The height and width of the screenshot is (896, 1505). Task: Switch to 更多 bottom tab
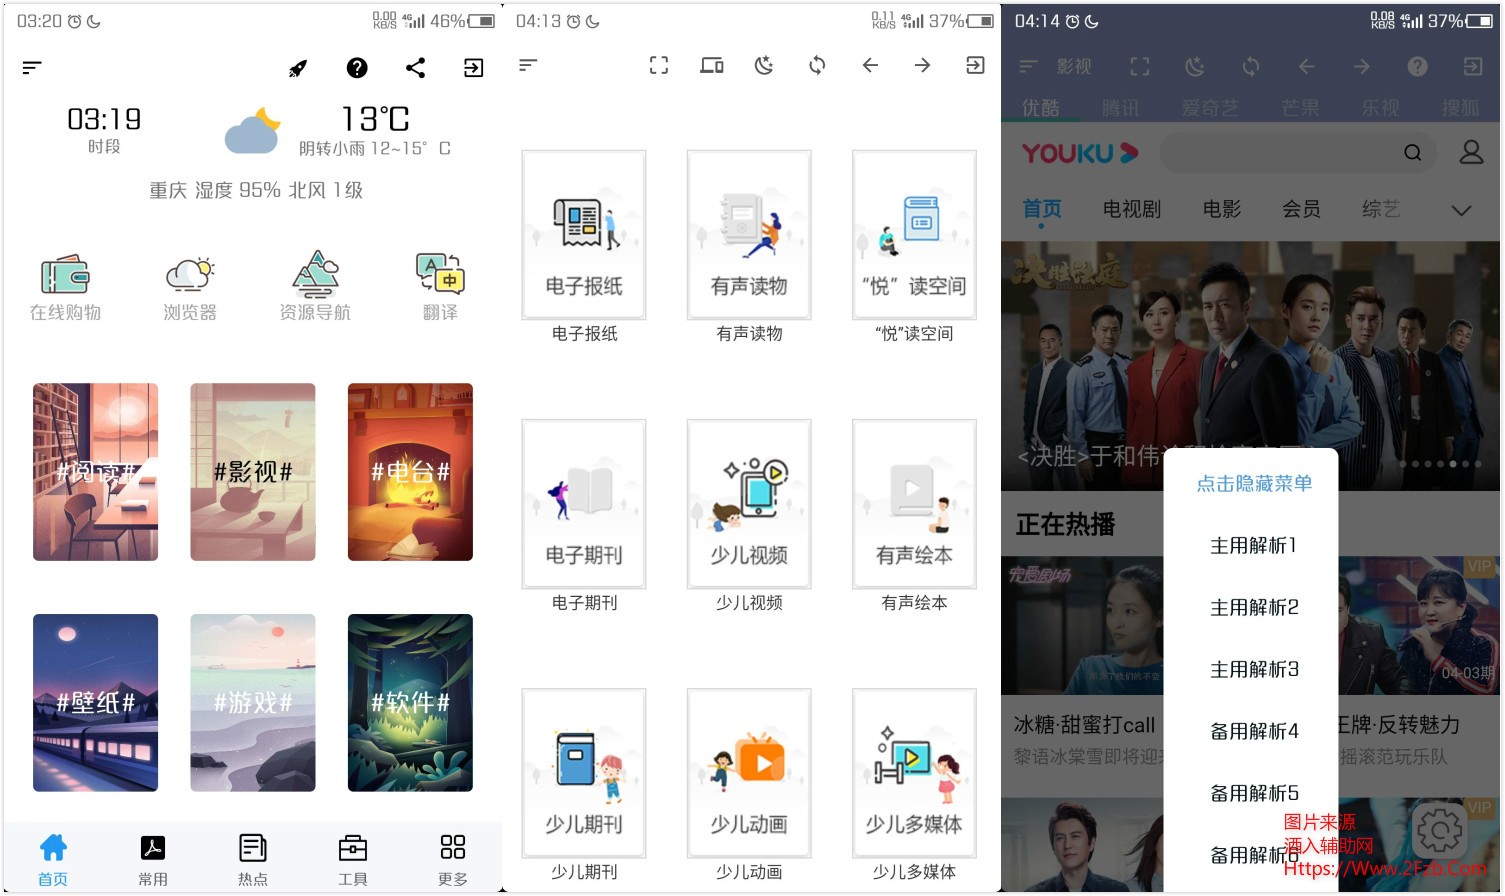453,860
